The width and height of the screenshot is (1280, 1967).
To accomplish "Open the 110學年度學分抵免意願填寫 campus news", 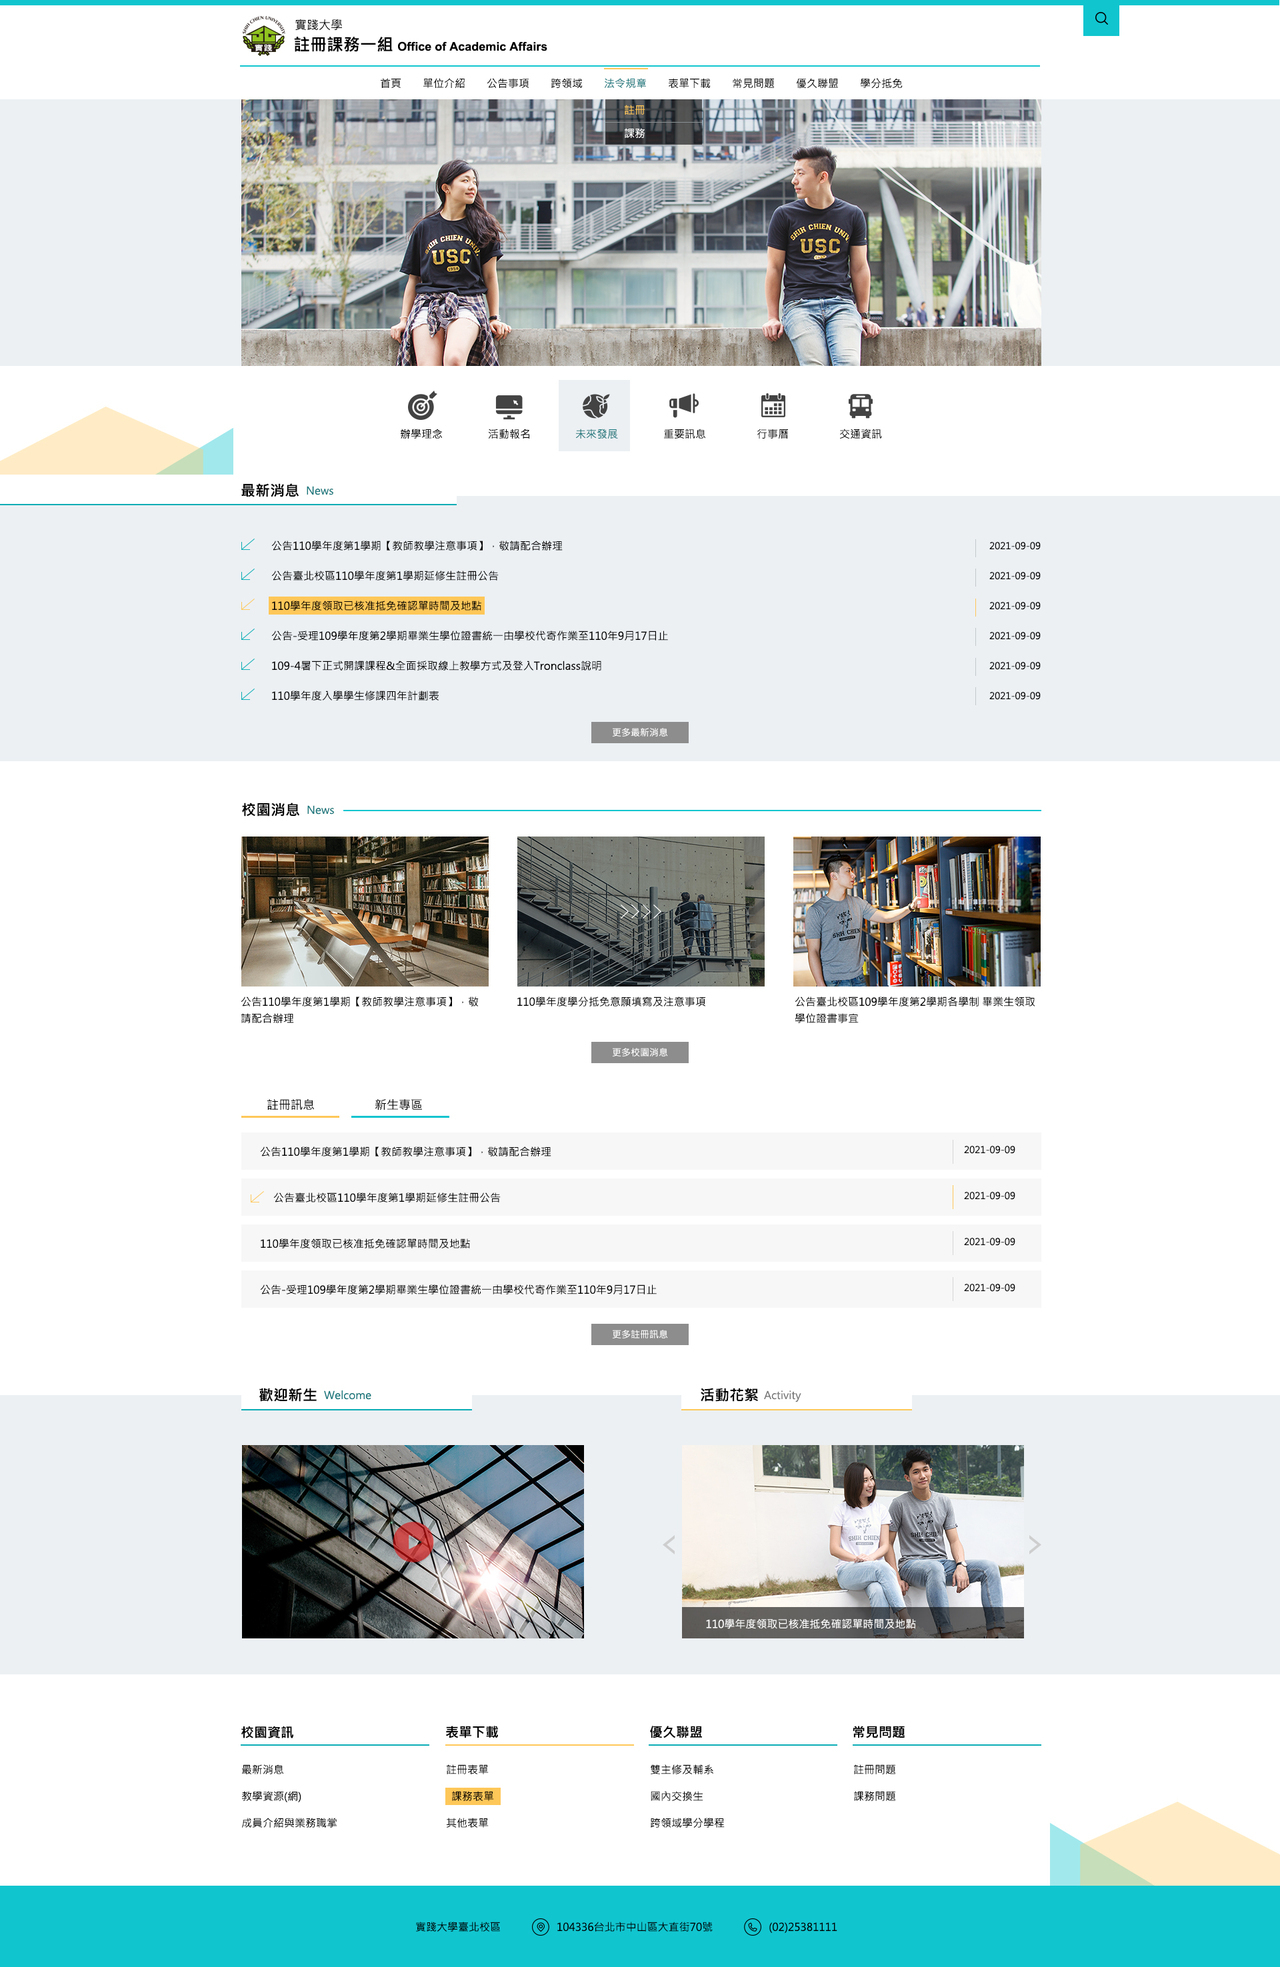I will (x=611, y=1001).
